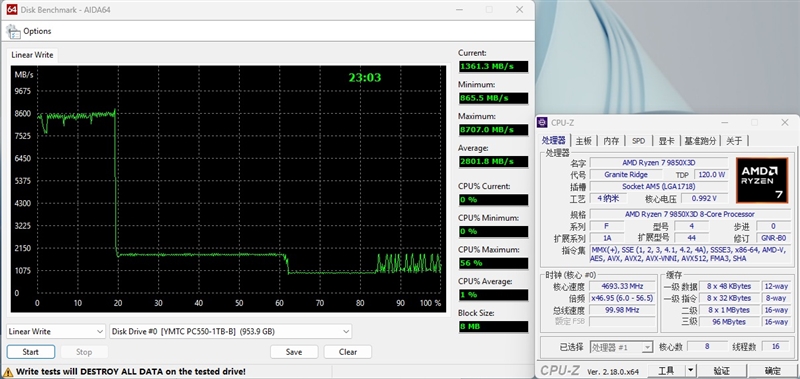Switch to the 关于 tab in CPU-Z

734,141
